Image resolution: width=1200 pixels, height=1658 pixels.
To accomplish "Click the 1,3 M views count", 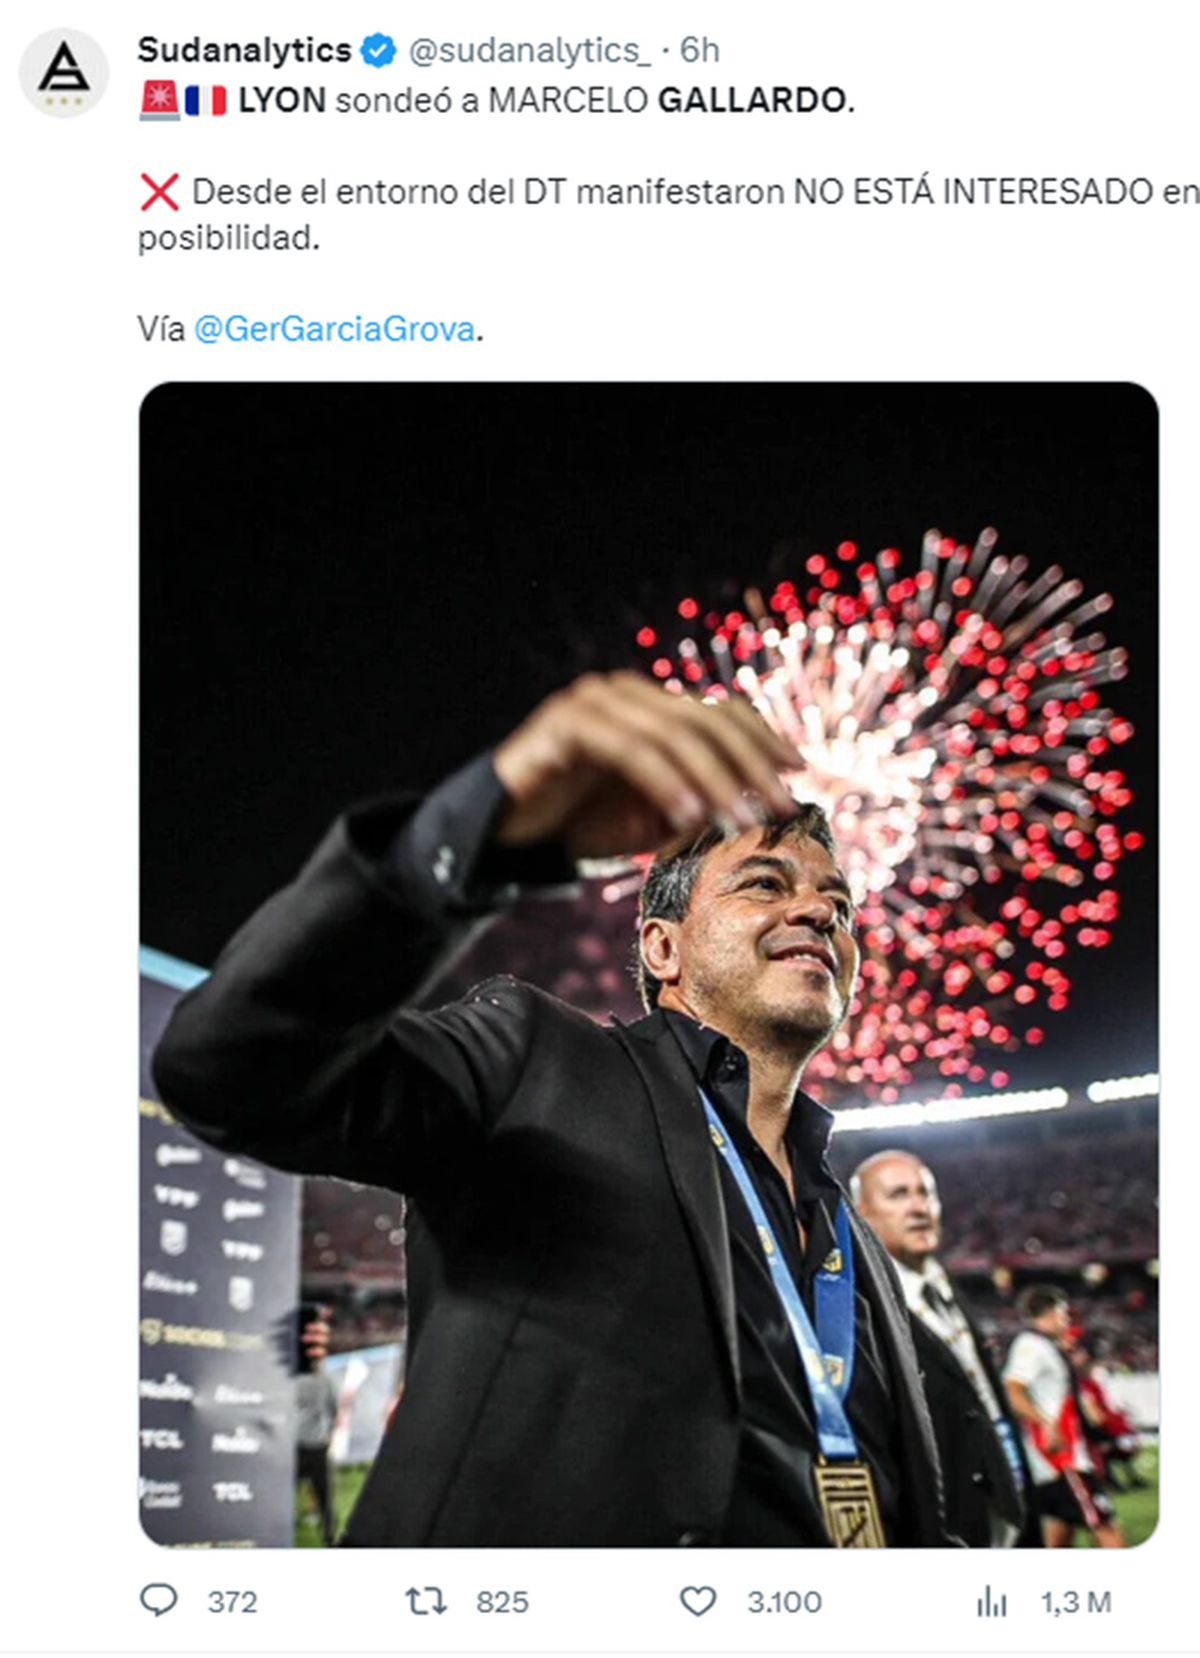I will pyautogui.click(x=1076, y=1602).
